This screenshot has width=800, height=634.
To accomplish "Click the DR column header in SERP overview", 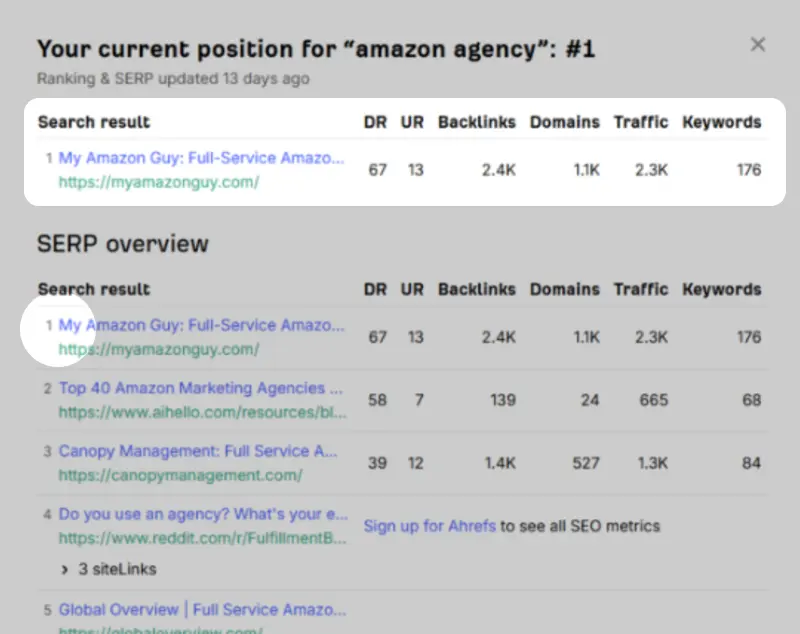I will tap(375, 289).
